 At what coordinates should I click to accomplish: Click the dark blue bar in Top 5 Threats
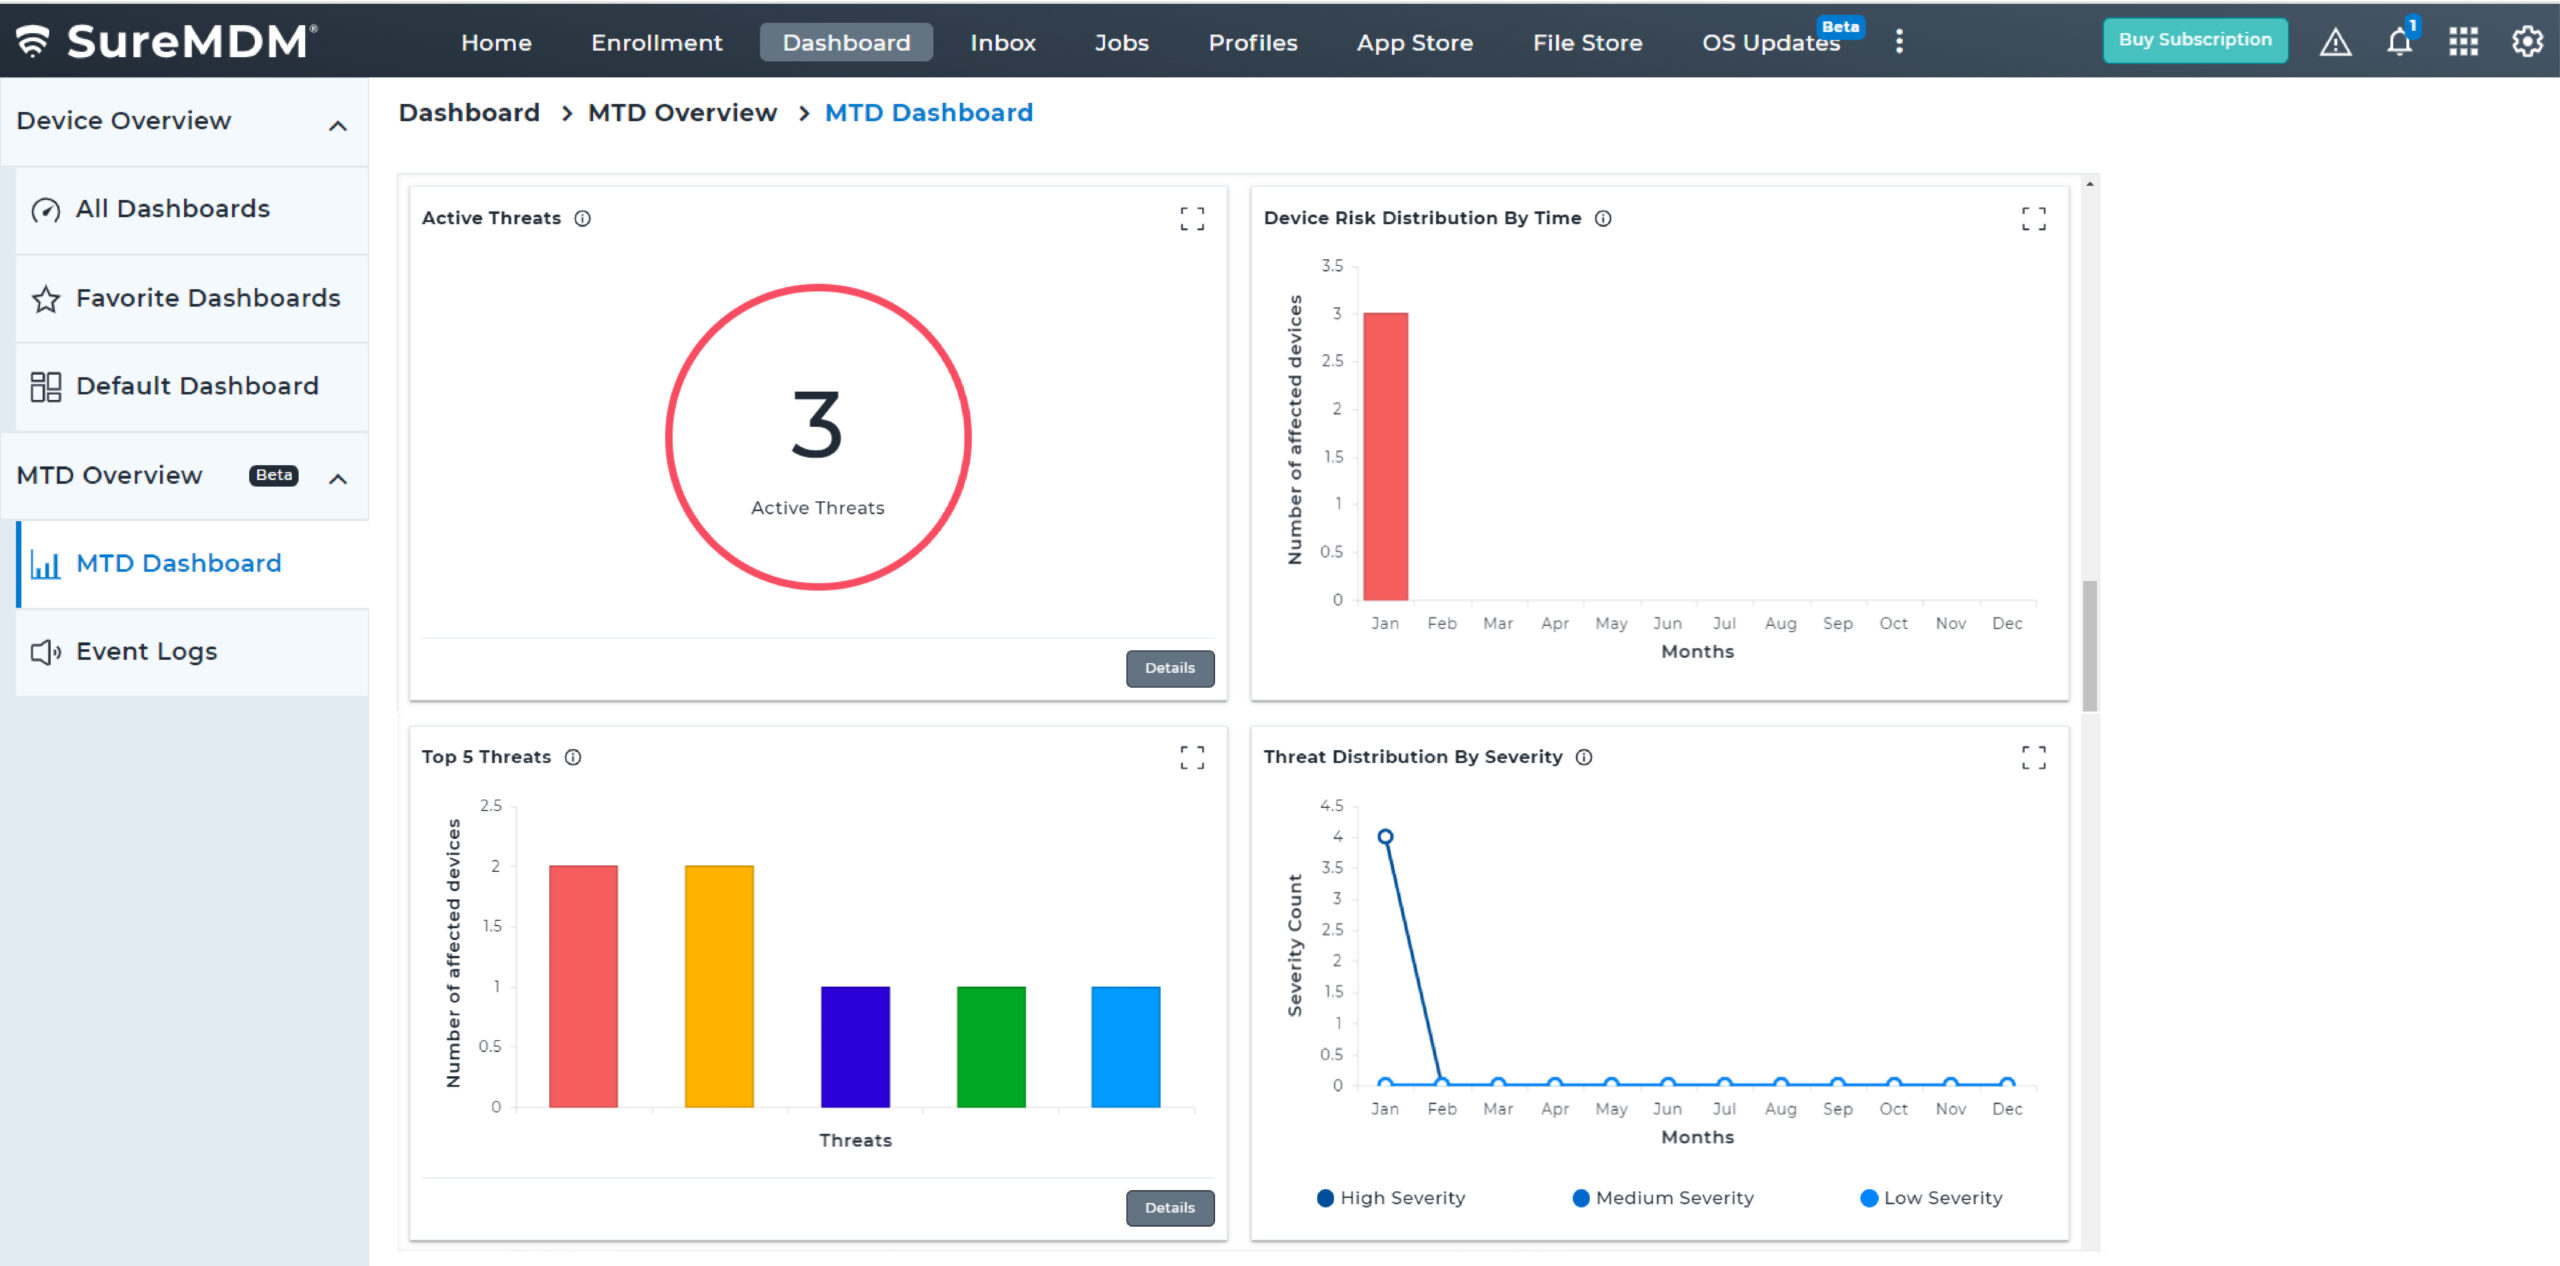[x=855, y=1047]
